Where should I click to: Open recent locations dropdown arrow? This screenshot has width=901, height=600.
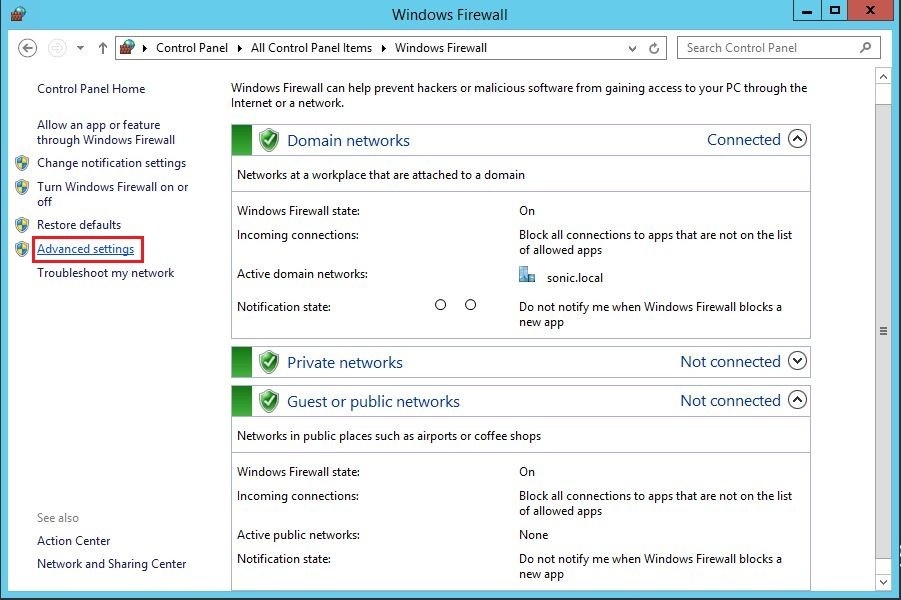(x=80, y=48)
